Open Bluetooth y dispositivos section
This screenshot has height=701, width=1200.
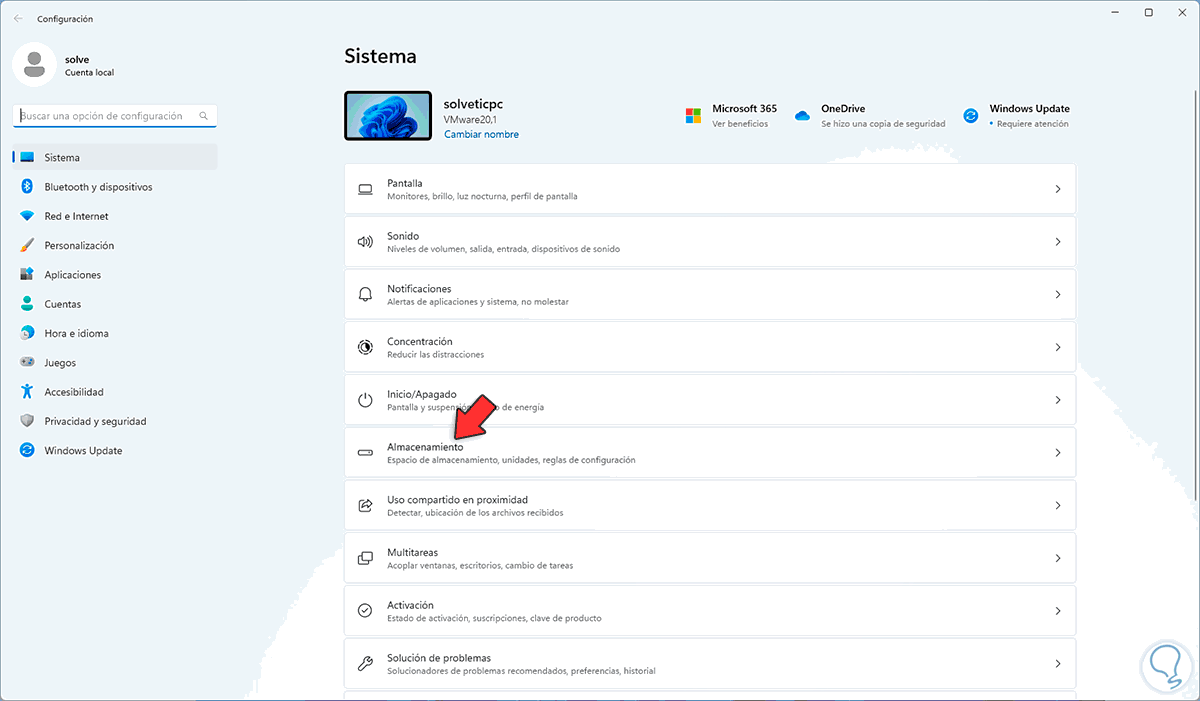click(x=115, y=187)
